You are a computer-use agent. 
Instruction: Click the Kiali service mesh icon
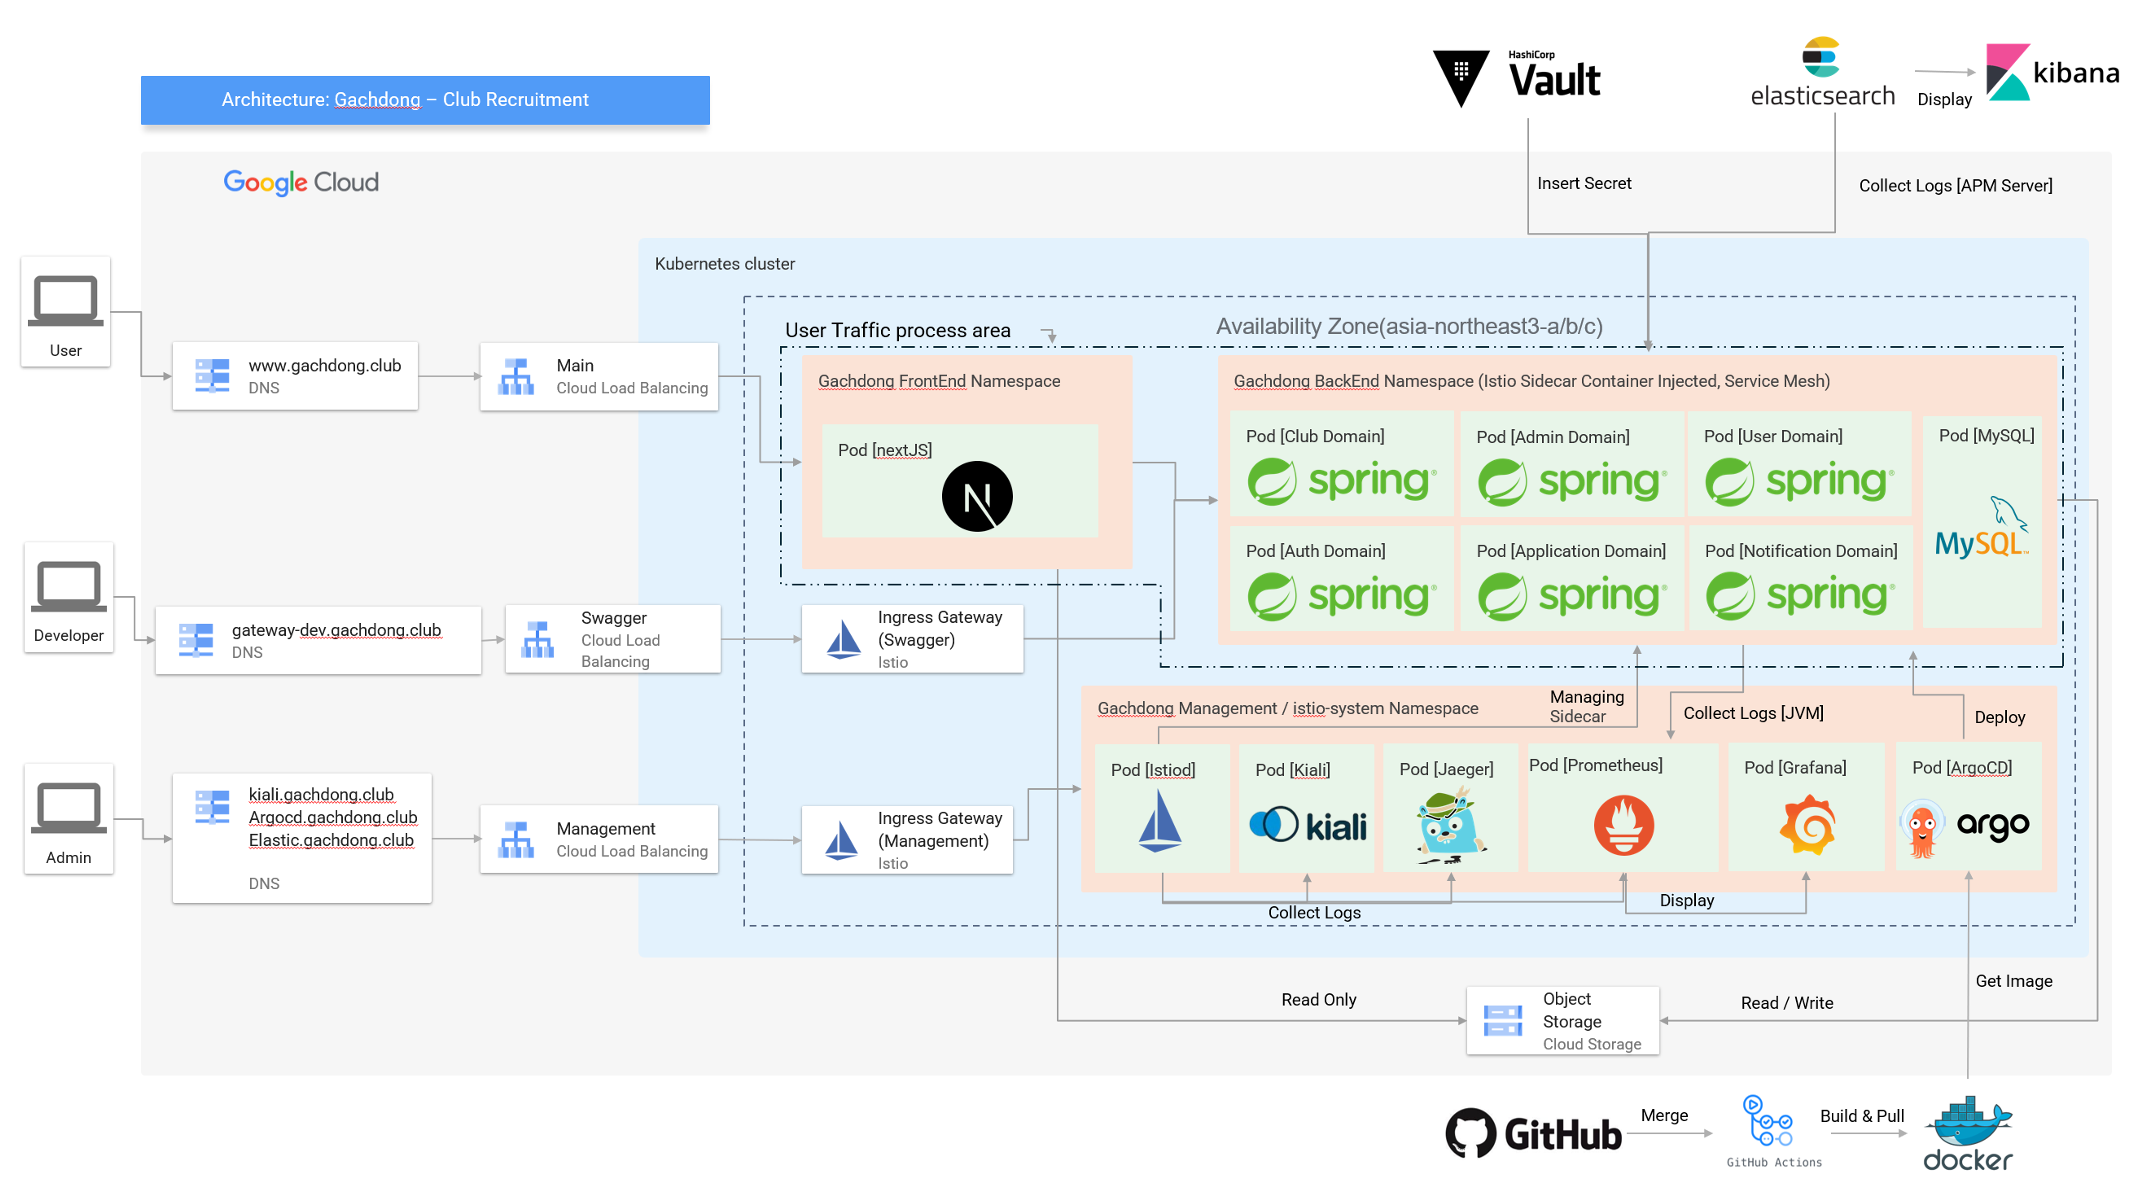[1280, 822]
